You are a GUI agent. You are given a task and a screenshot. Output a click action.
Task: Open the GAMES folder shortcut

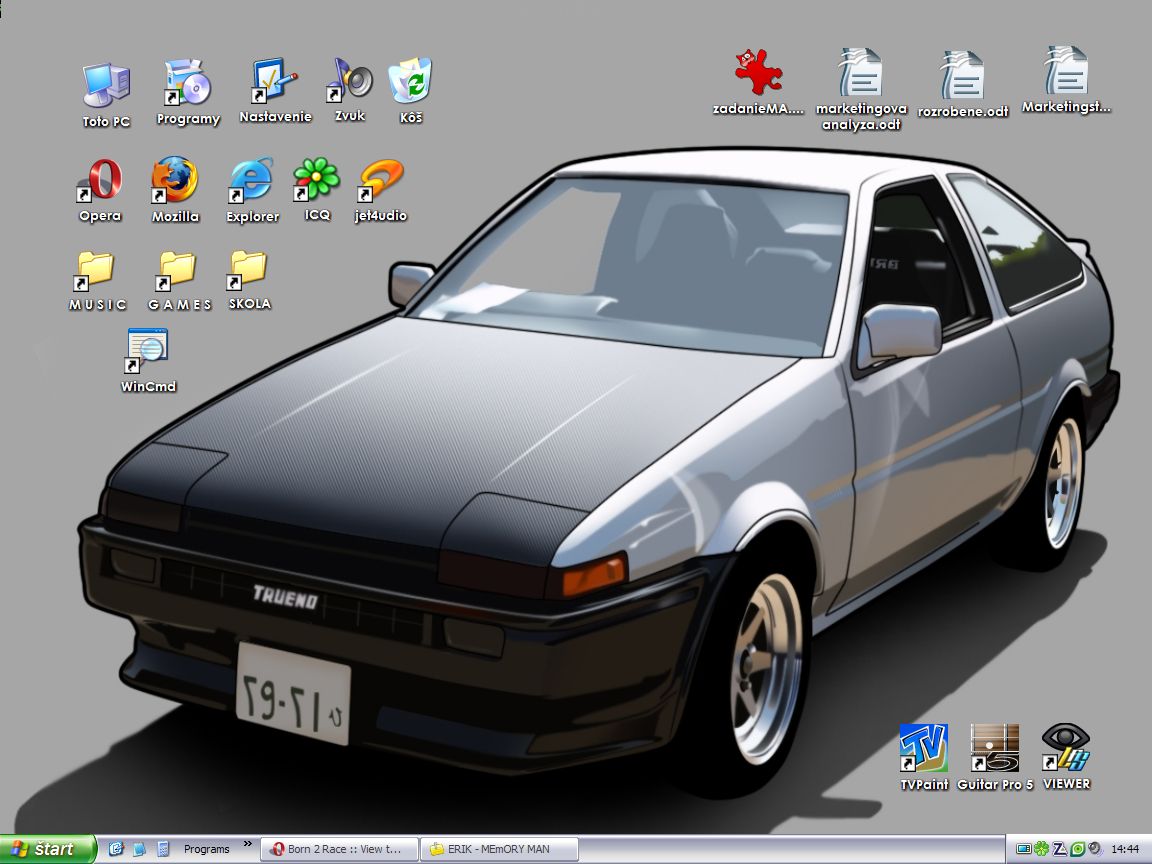[180, 281]
